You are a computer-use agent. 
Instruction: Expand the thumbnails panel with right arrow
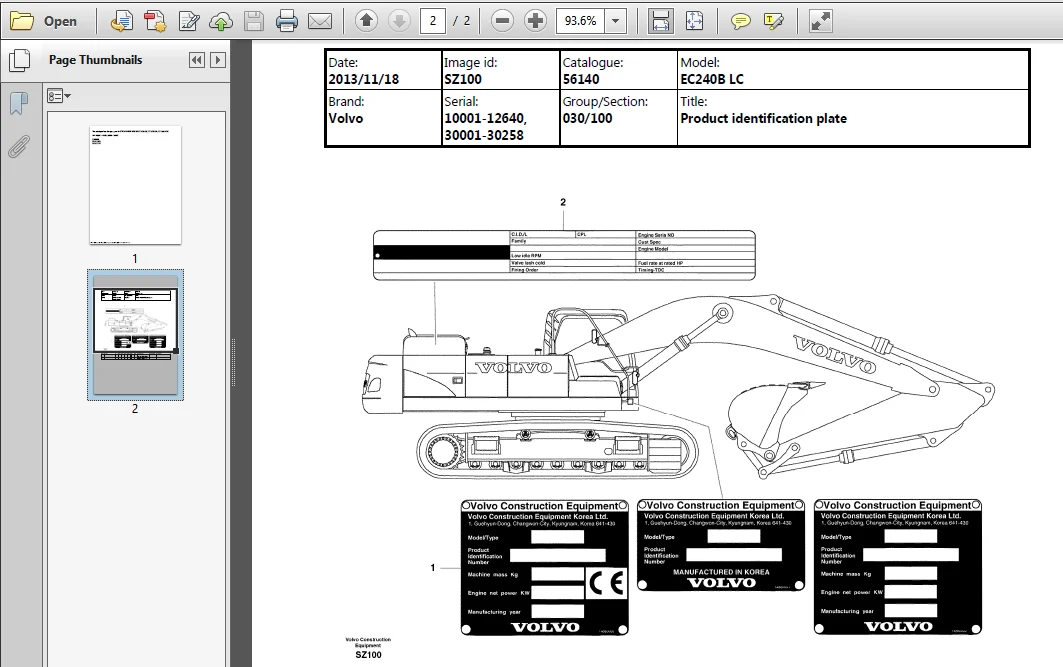point(218,60)
